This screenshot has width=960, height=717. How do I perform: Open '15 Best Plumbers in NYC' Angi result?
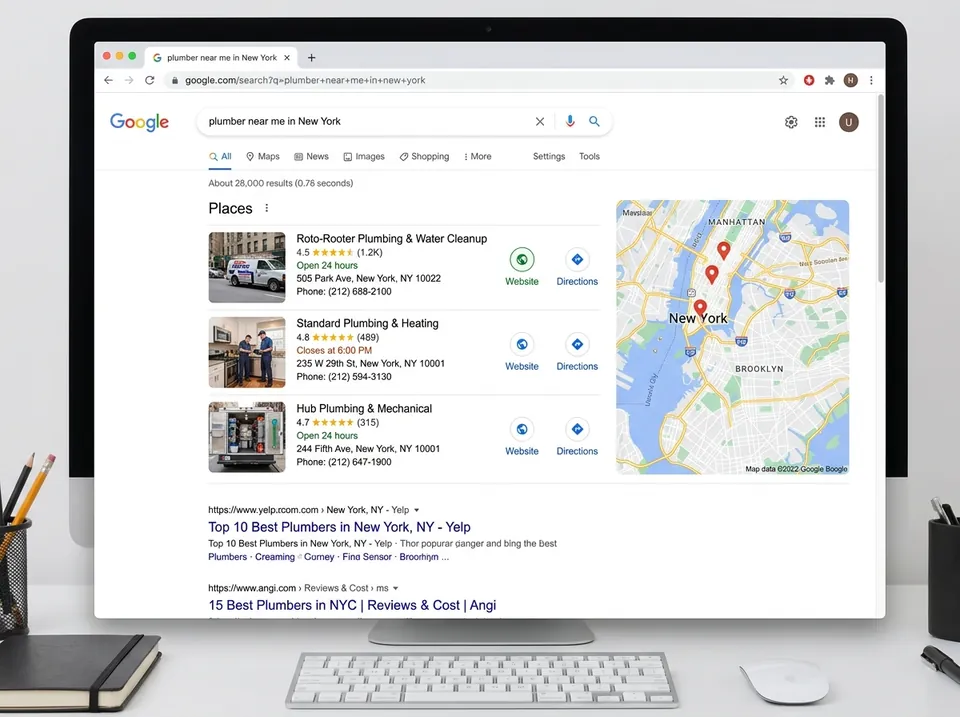[x=352, y=606]
